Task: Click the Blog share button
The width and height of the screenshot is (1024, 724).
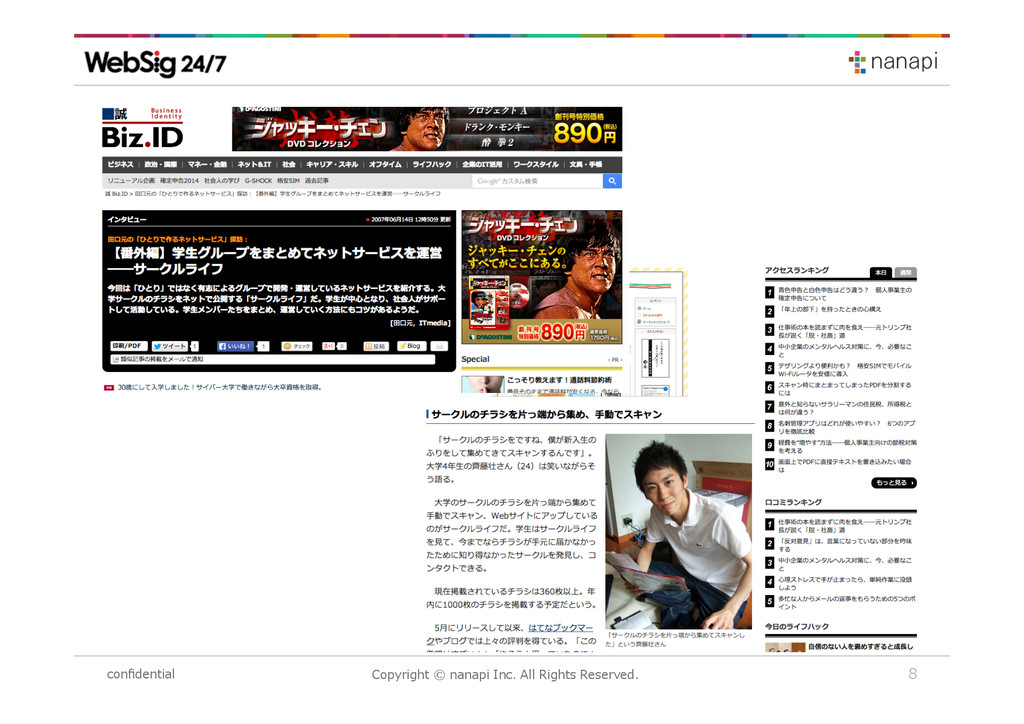Action: (411, 346)
